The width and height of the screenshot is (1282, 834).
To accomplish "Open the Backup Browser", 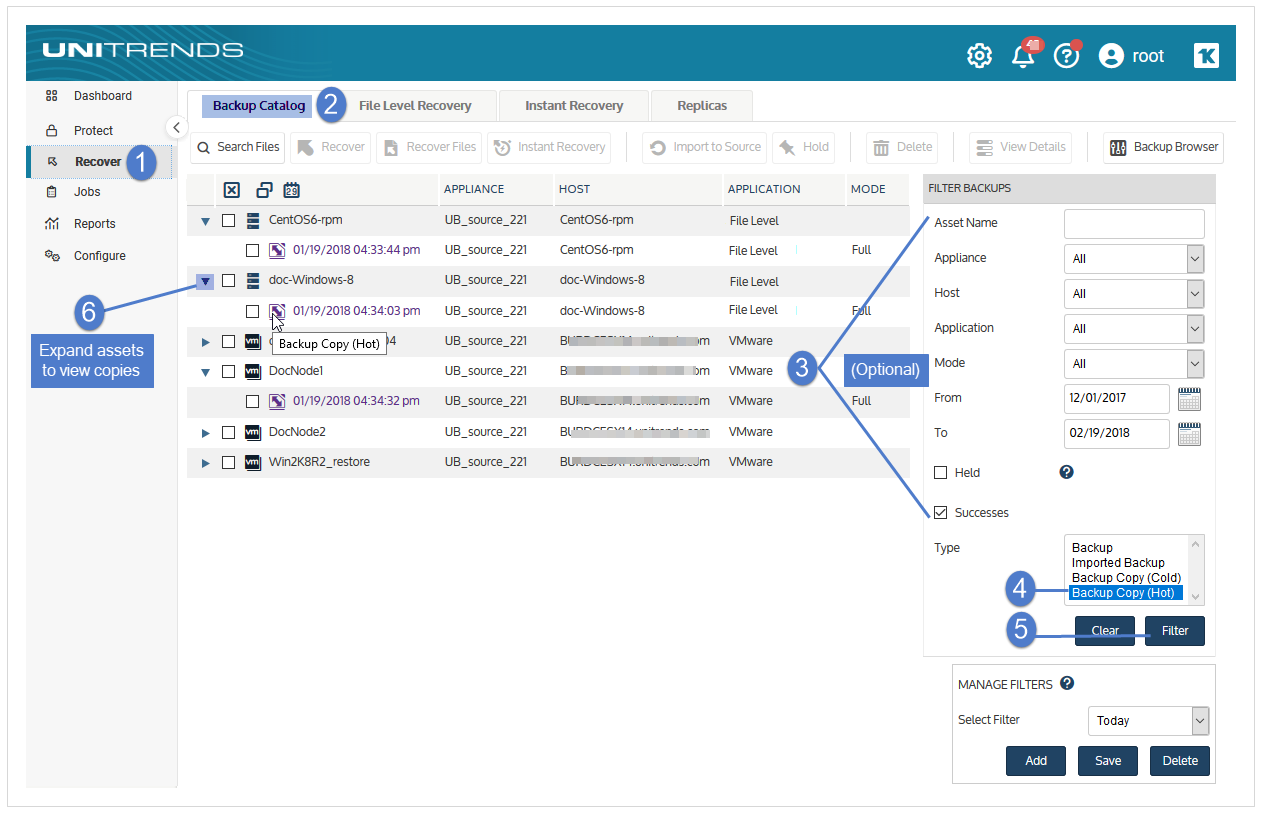I will coord(1164,147).
